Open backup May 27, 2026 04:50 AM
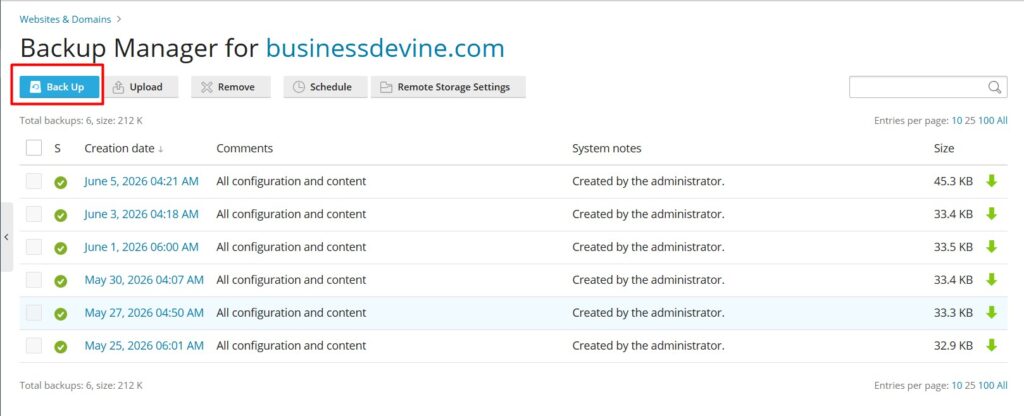Screen dimensions: 1024x416 pos(144,313)
